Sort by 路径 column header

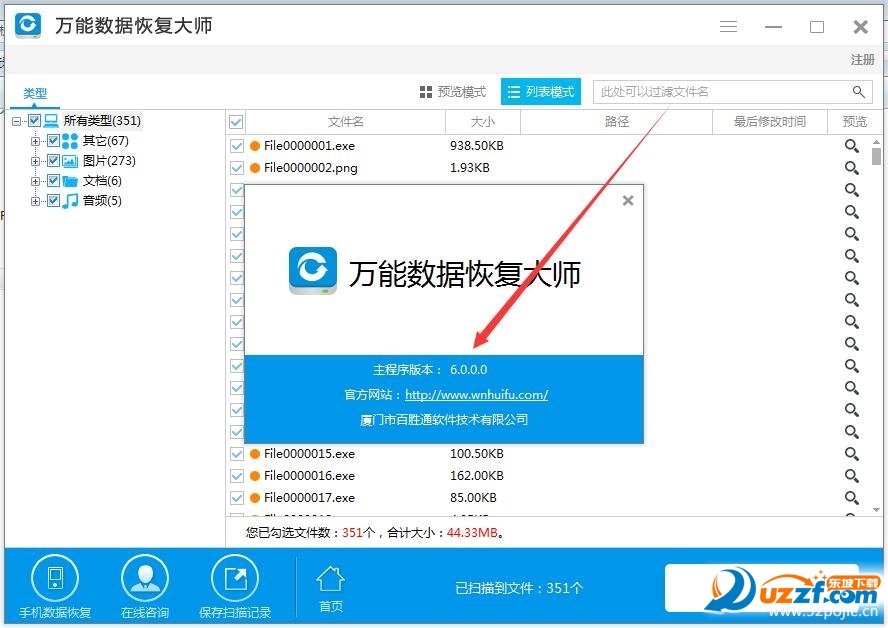616,122
